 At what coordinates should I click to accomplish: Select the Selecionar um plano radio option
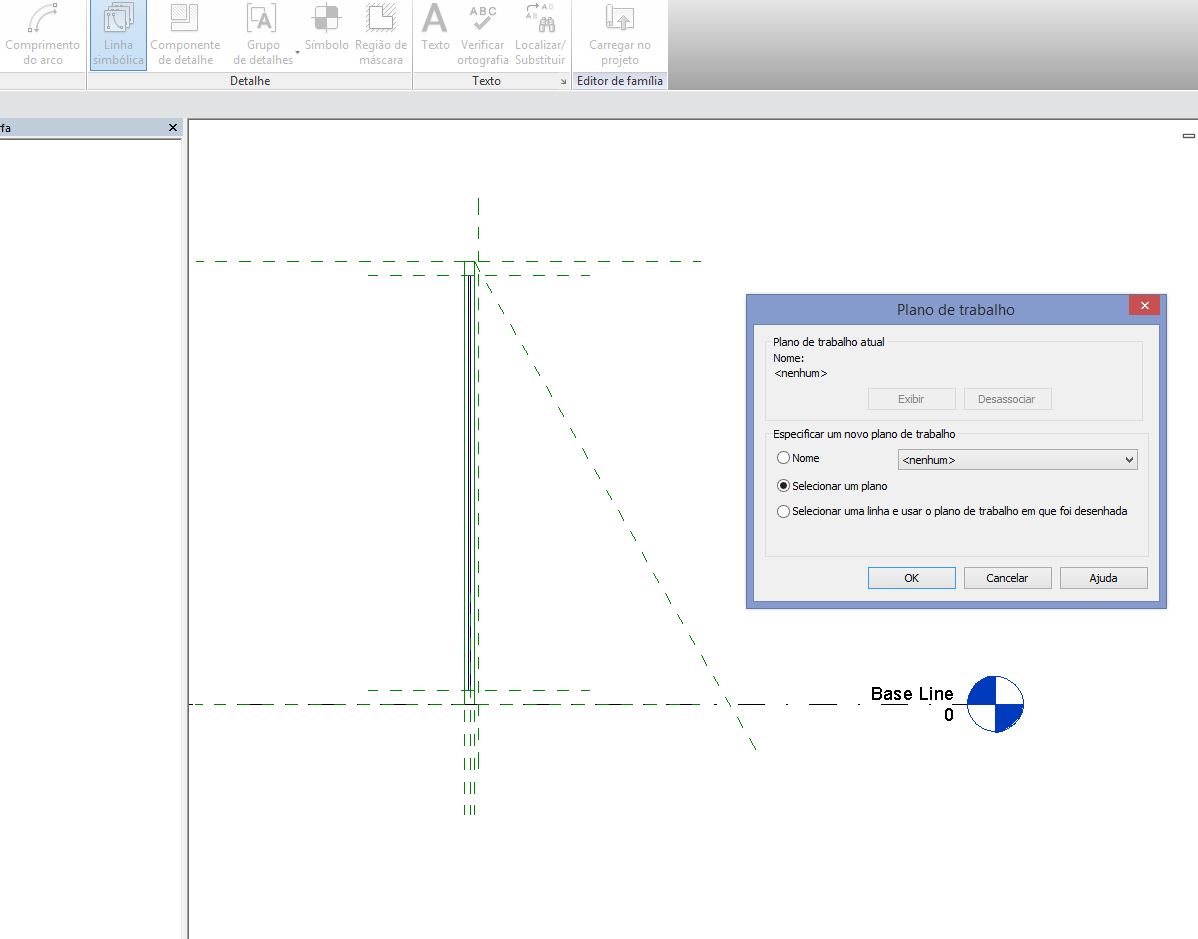[x=783, y=486]
